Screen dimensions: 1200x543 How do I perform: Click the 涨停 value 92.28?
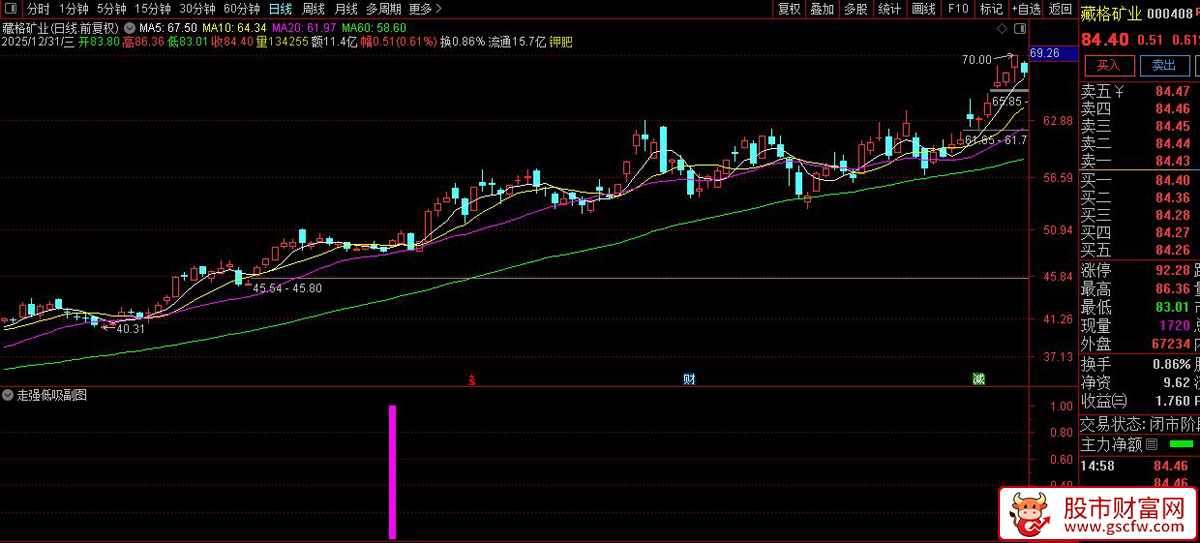1172,270
